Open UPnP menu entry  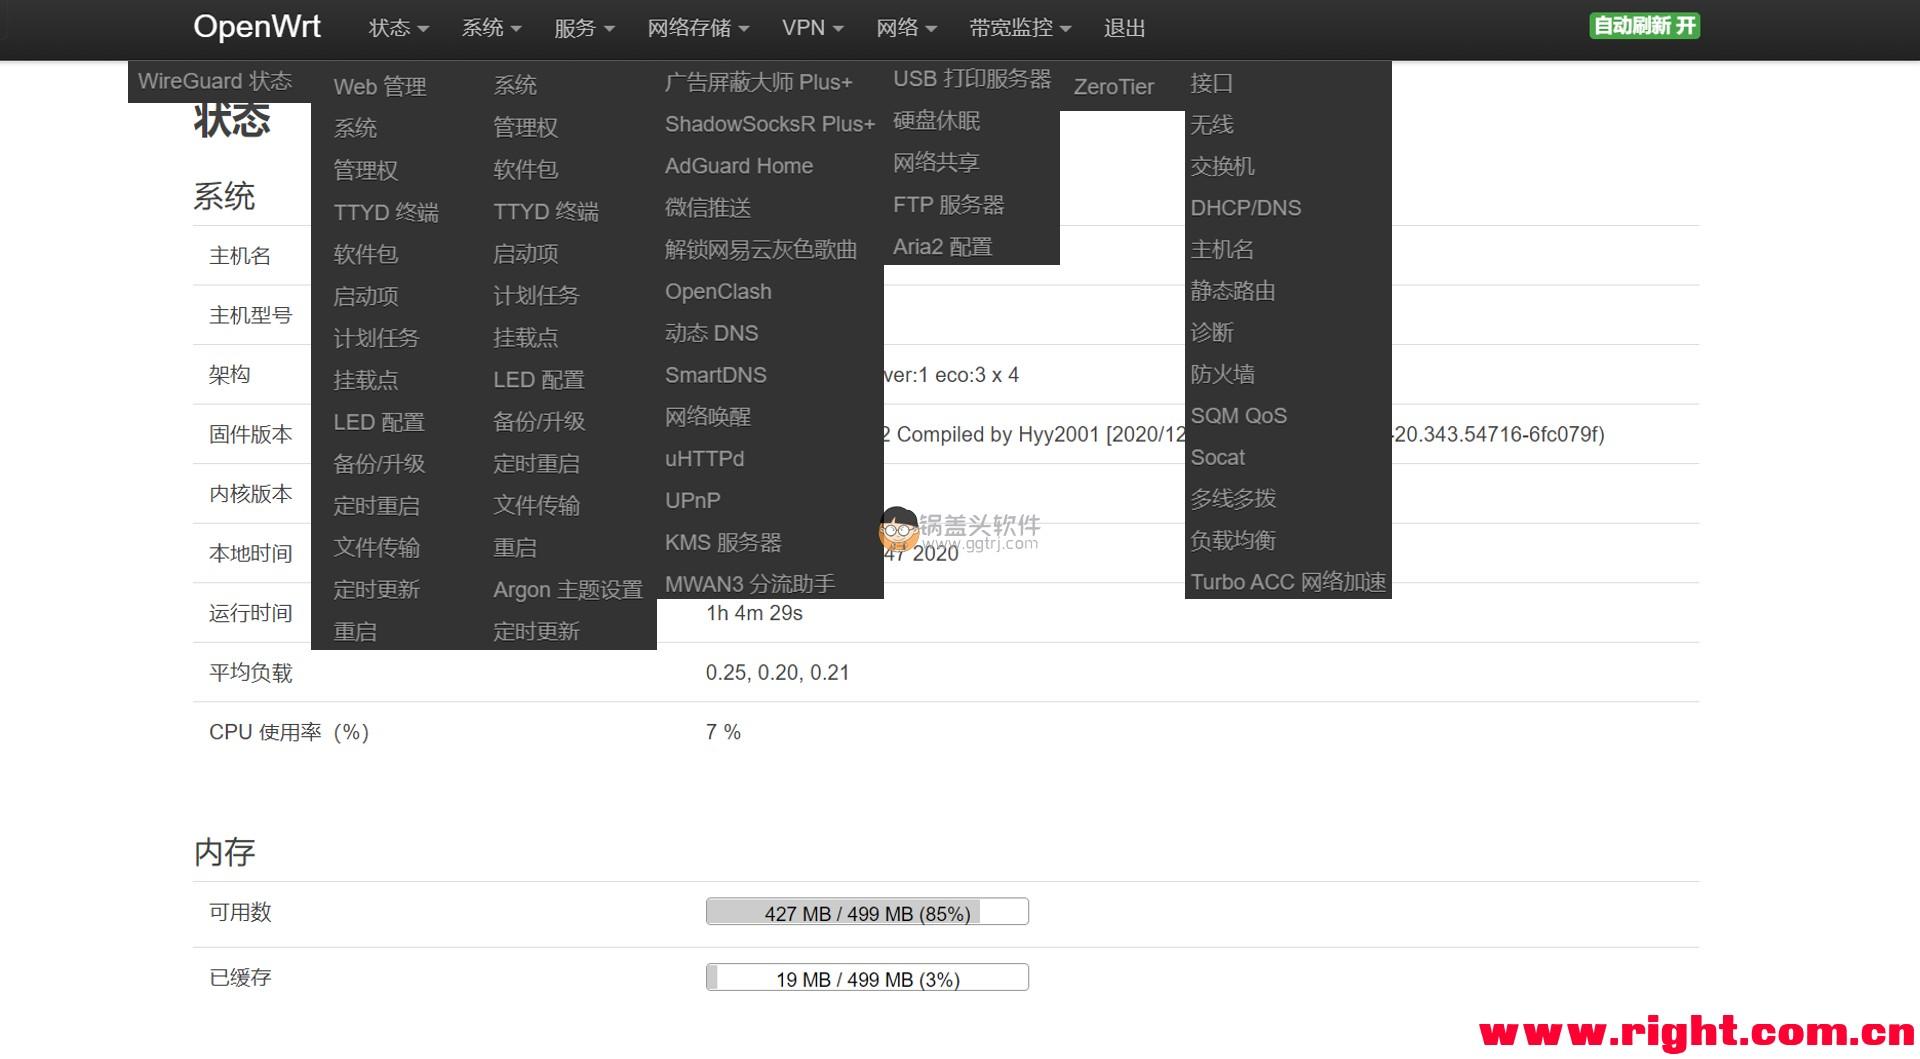coord(693,500)
